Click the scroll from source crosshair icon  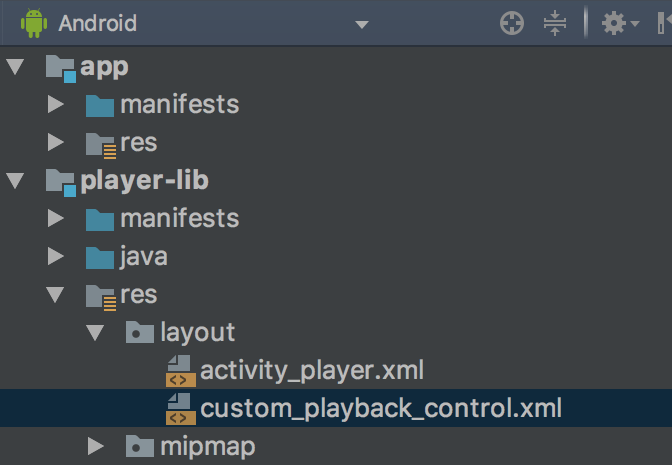click(x=512, y=23)
